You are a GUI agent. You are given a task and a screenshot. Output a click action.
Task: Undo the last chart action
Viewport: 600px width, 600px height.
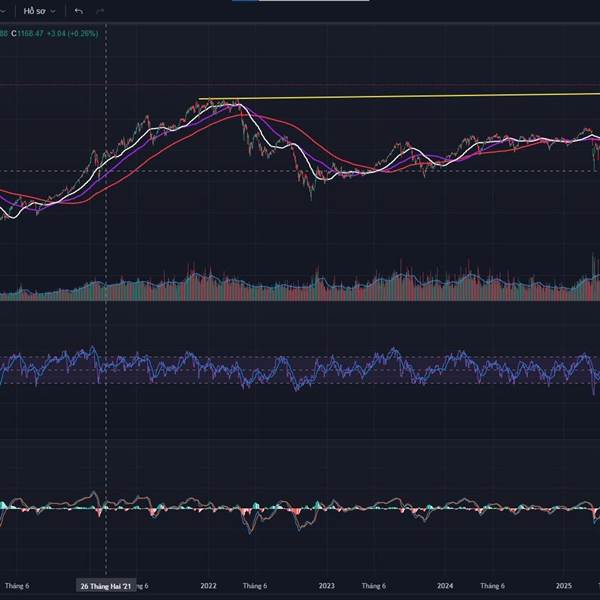point(78,11)
